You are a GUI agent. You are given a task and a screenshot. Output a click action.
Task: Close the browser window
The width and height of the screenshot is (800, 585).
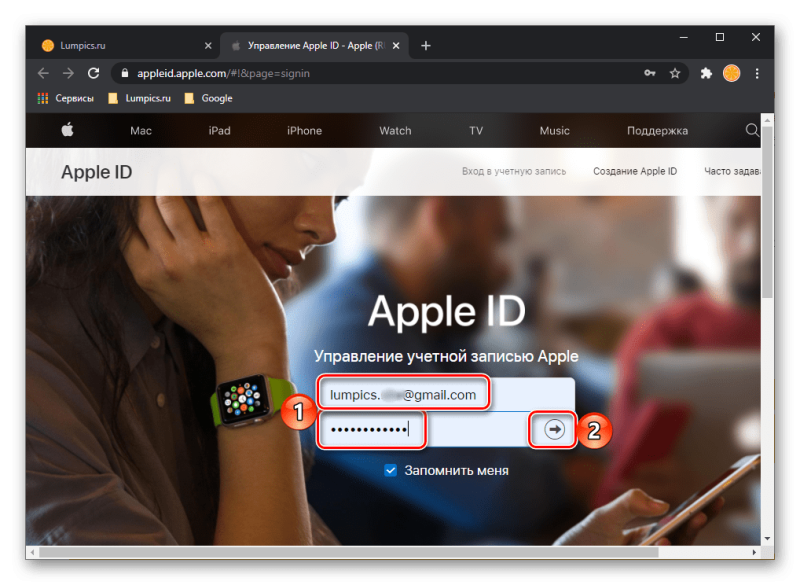[x=756, y=37]
